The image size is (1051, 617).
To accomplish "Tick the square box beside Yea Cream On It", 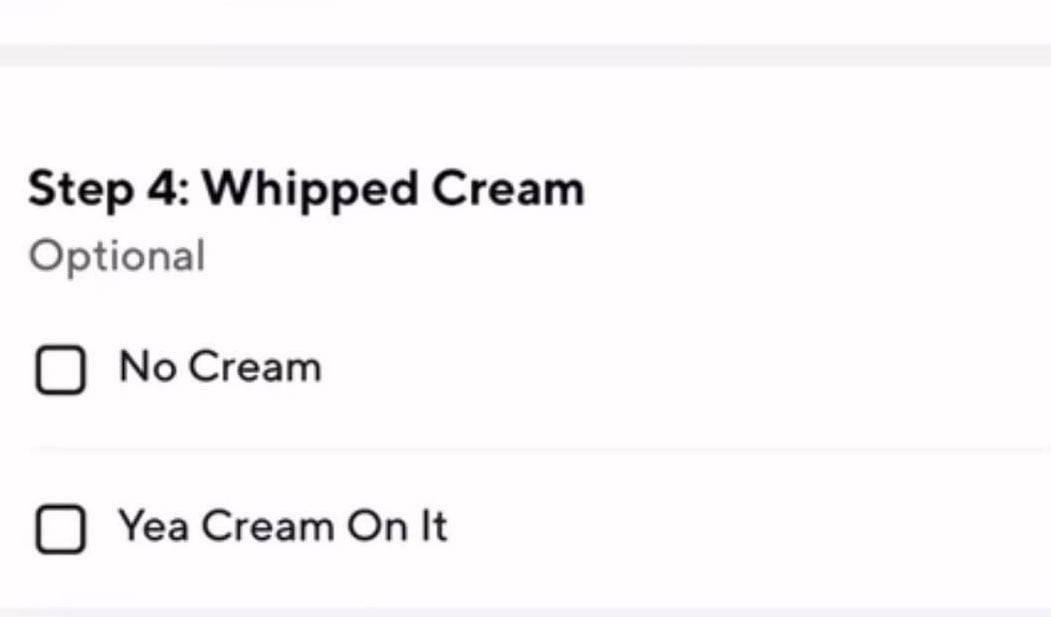I will [x=62, y=527].
